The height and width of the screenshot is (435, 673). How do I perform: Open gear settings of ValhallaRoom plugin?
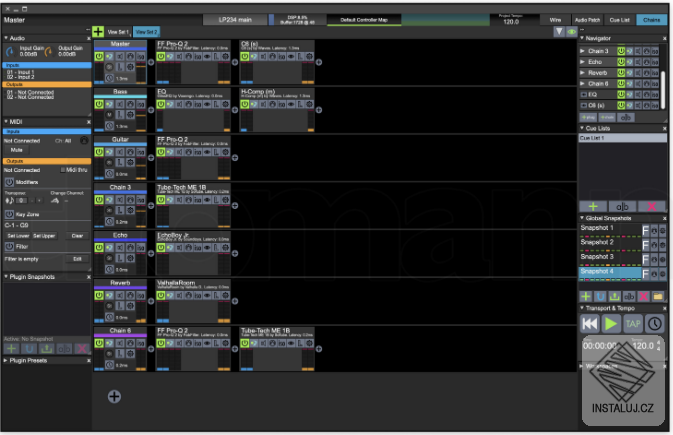pos(225,295)
